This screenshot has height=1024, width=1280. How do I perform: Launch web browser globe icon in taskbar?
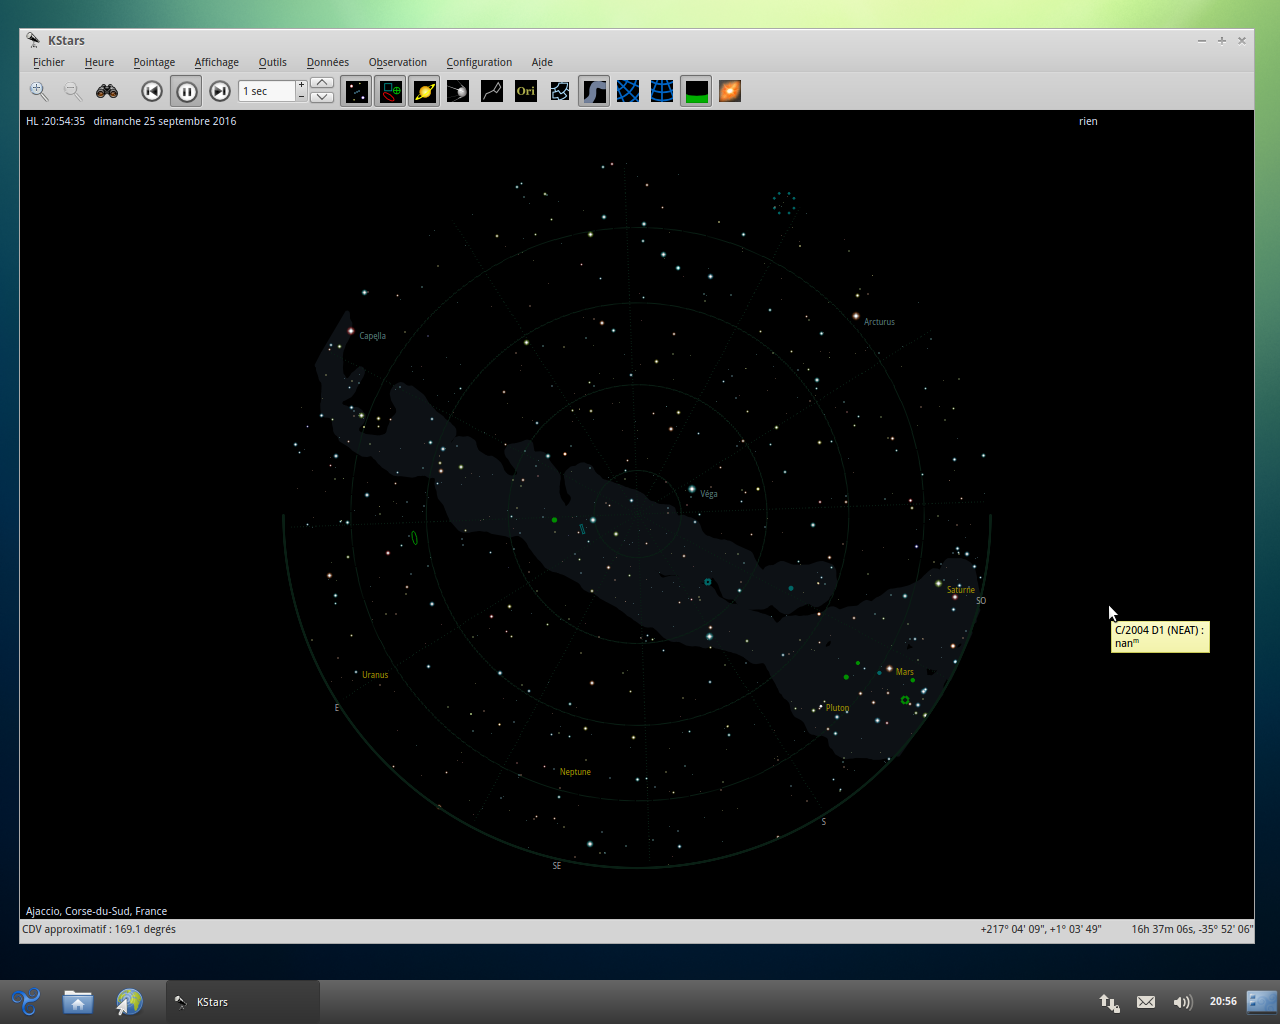[129, 1001]
